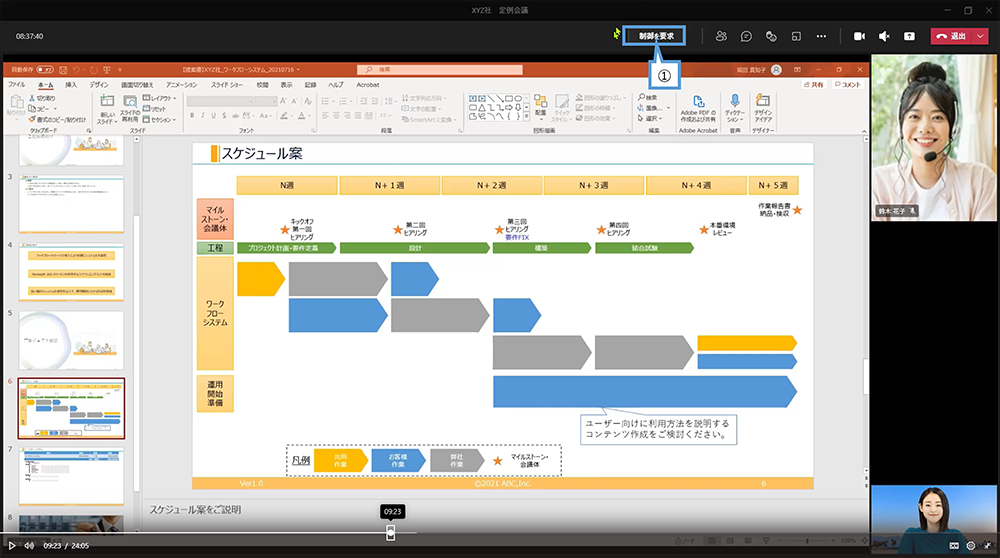Image resolution: width=1000 pixels, height=558 pixels.
Task: Expand the Select (選択) dropdown
Action: click(x=661, y=119)
